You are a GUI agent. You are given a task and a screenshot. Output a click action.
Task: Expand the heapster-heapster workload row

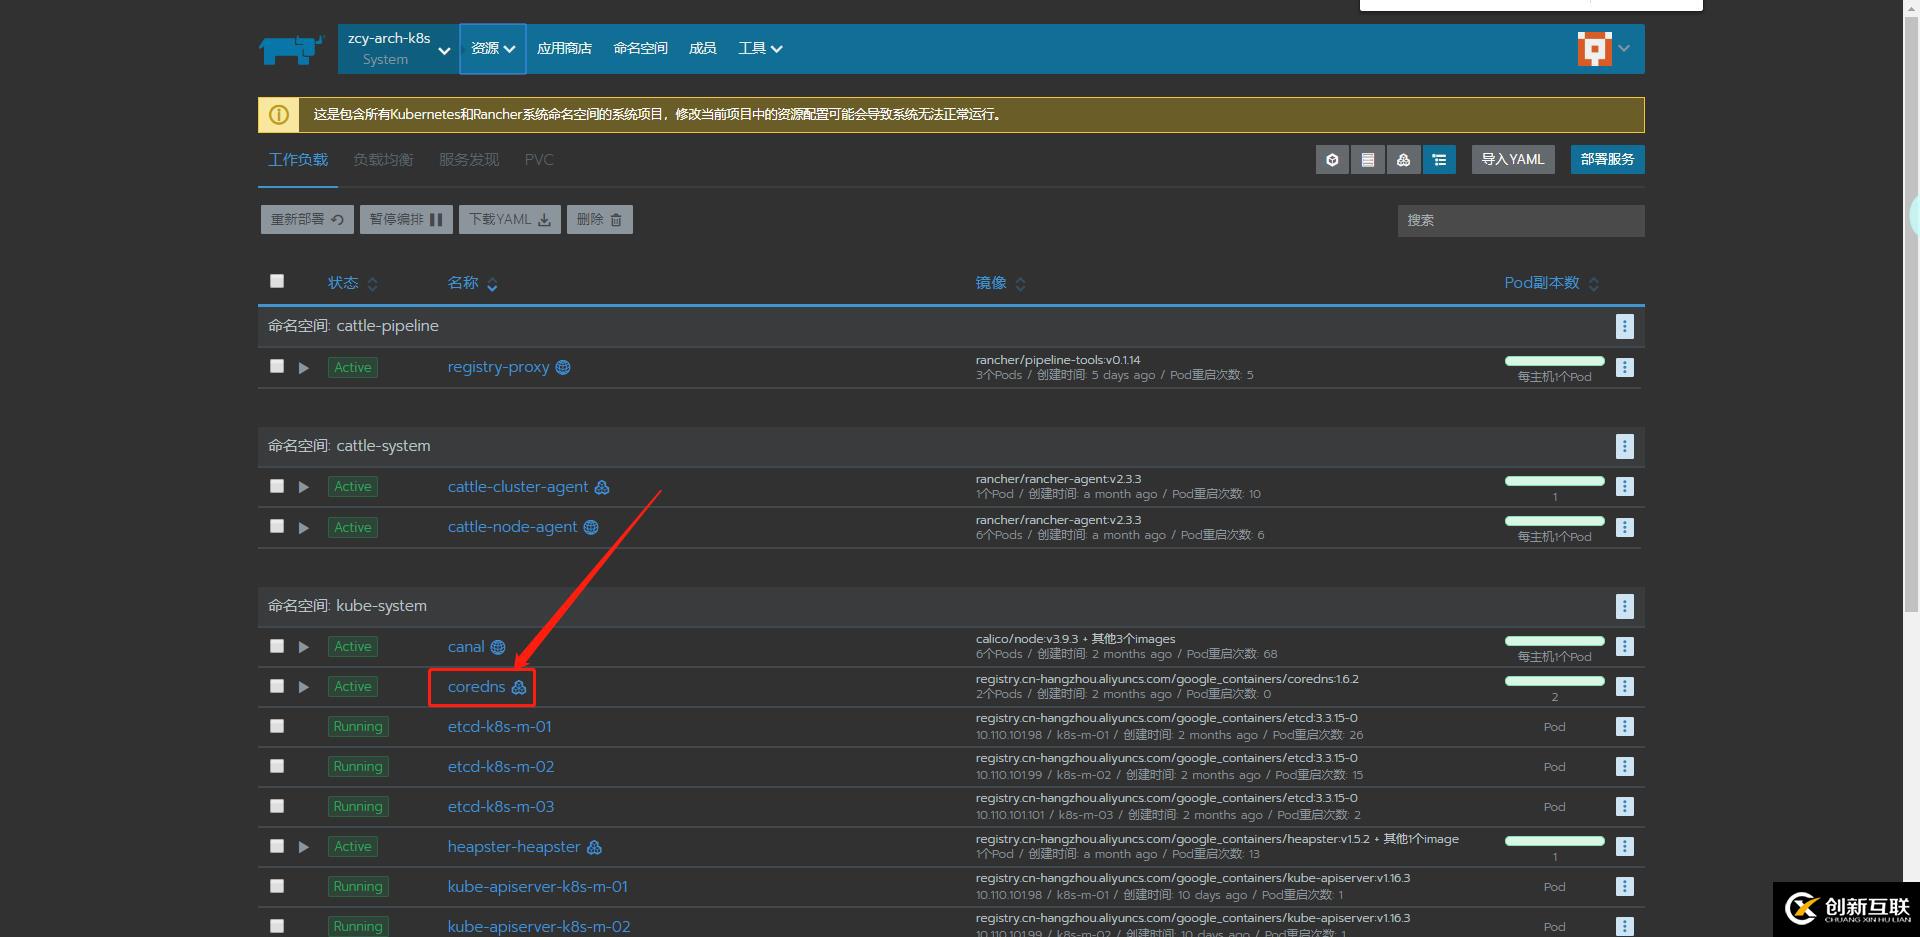coord(304,847)
